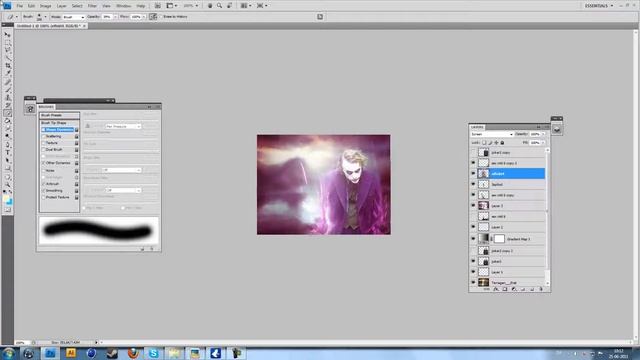Viewport: 640px width, 360px height.
Task: Select the Pen tool
Action: pos(8,145)
